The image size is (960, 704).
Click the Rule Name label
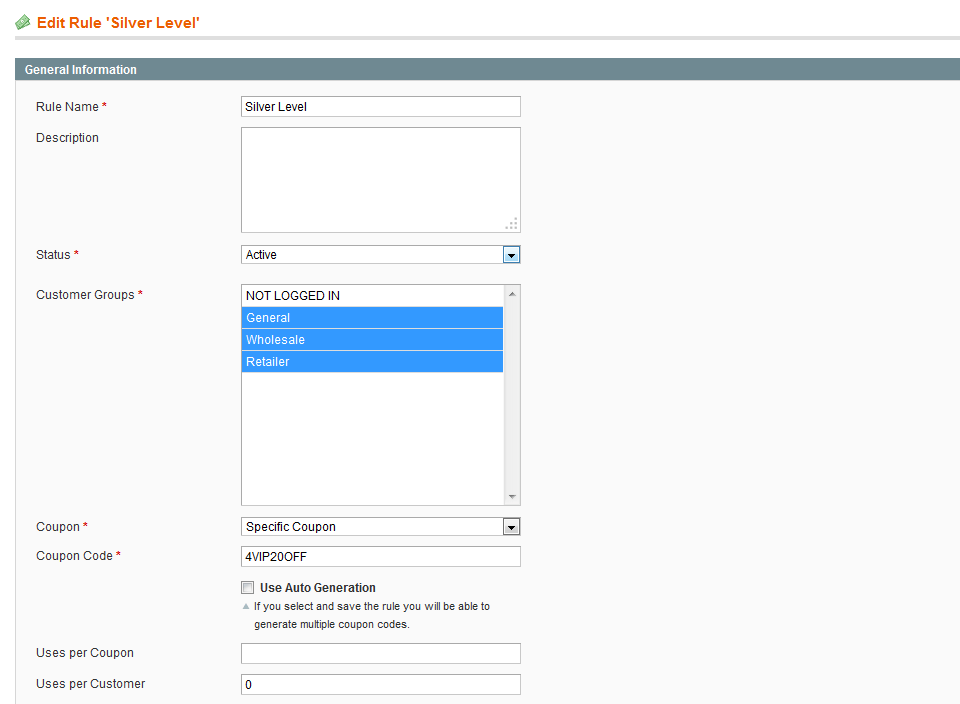(67, 107)
